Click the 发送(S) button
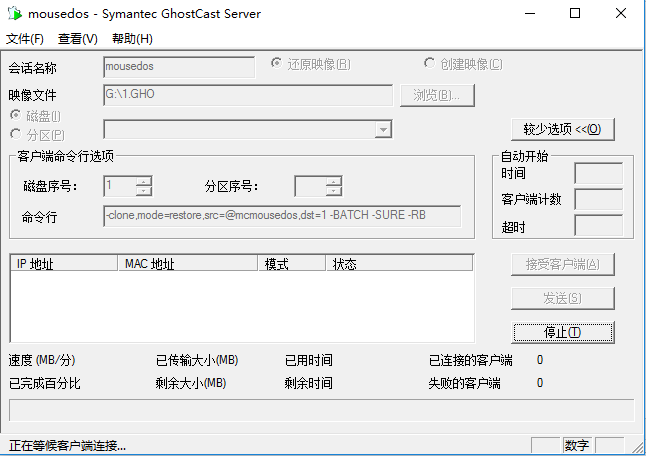Image resolution: width=646 pixels, height=456 pixels. tap(562, 298)
